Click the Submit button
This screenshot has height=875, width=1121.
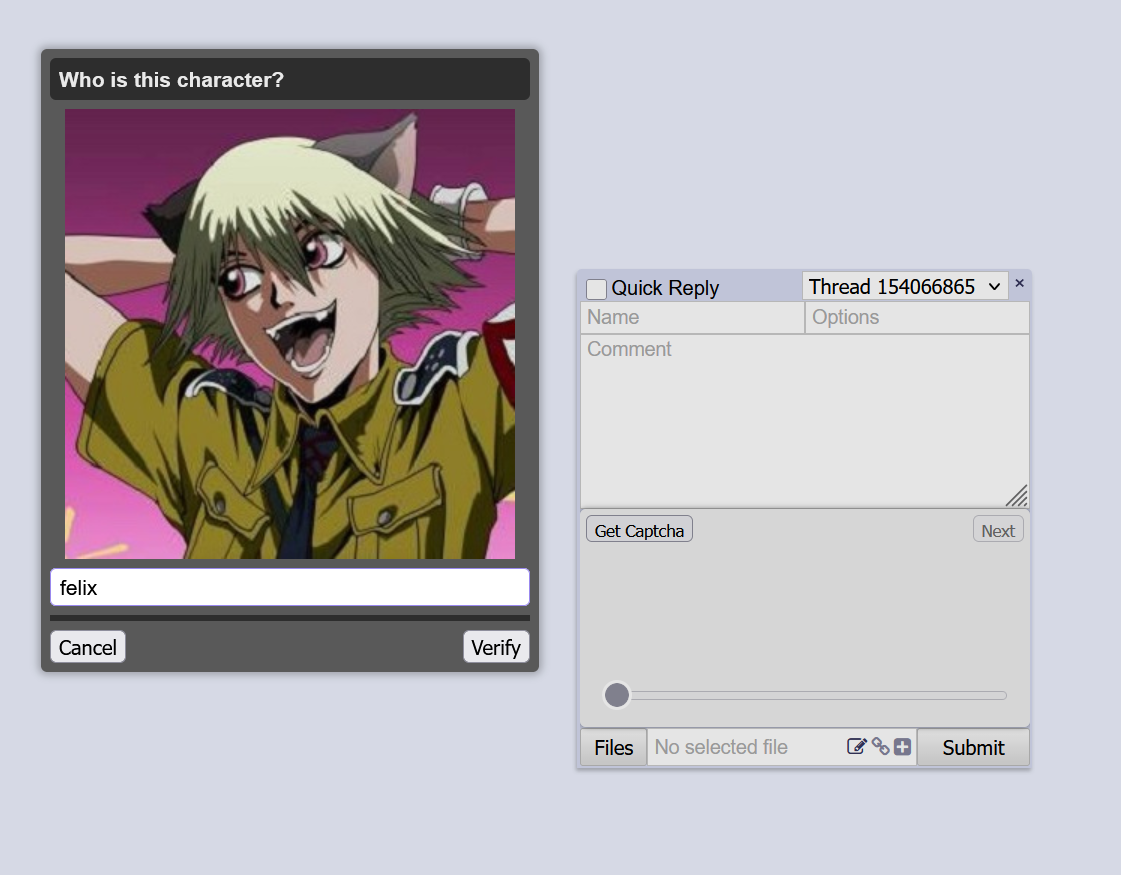click(x=973, y=748)
